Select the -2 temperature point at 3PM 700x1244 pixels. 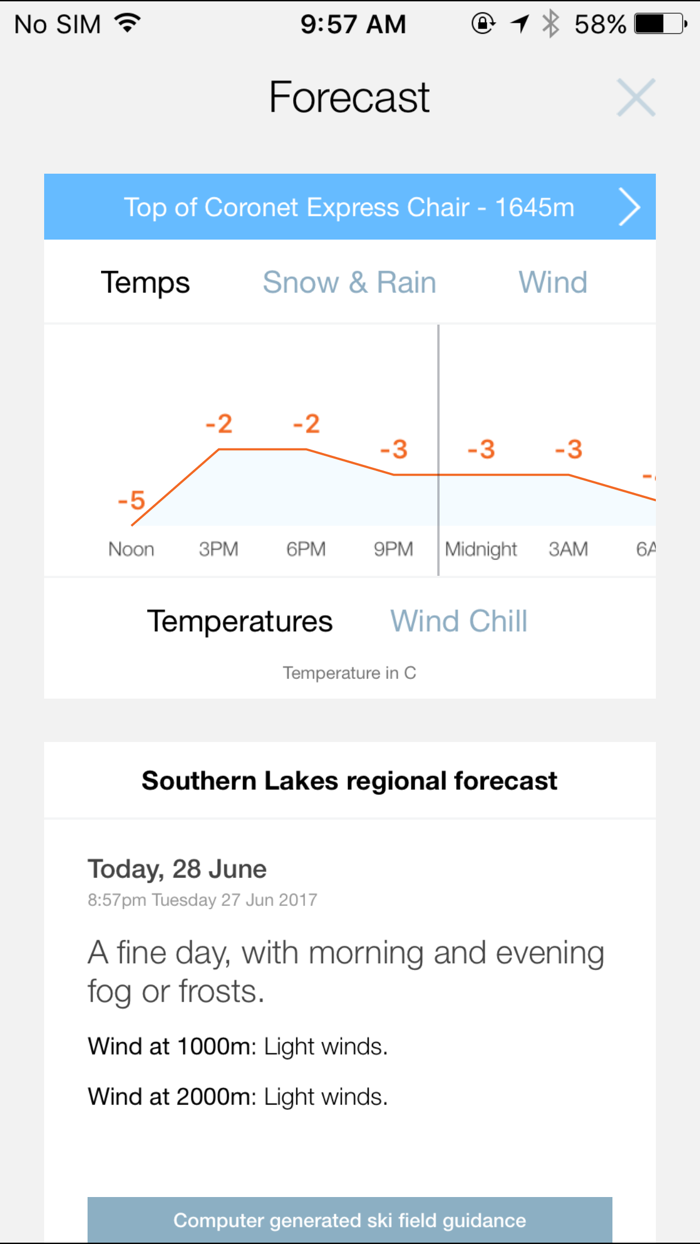(218, 422)
